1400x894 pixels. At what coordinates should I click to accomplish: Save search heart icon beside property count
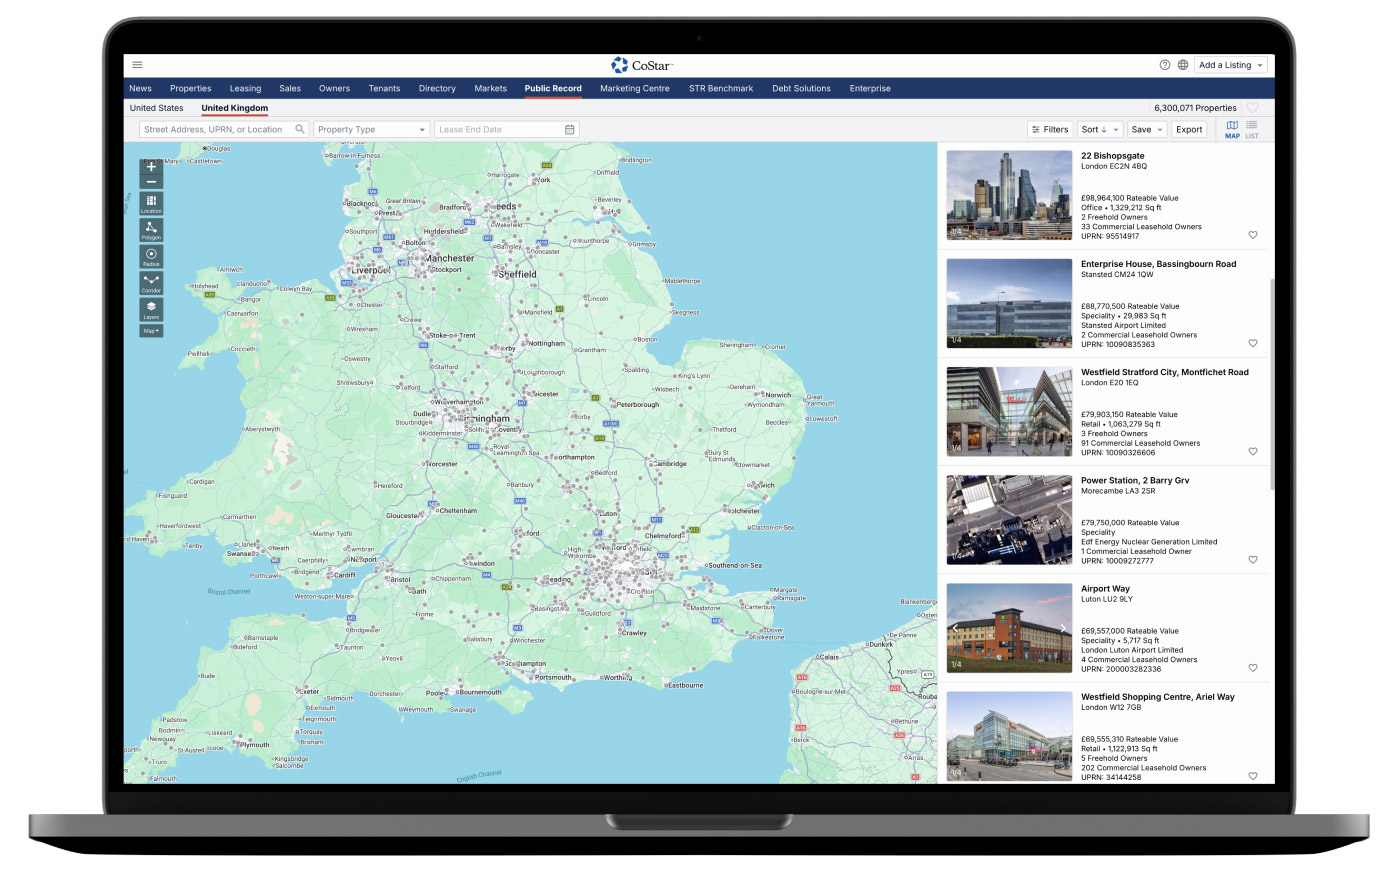(x=1253, y=108)
